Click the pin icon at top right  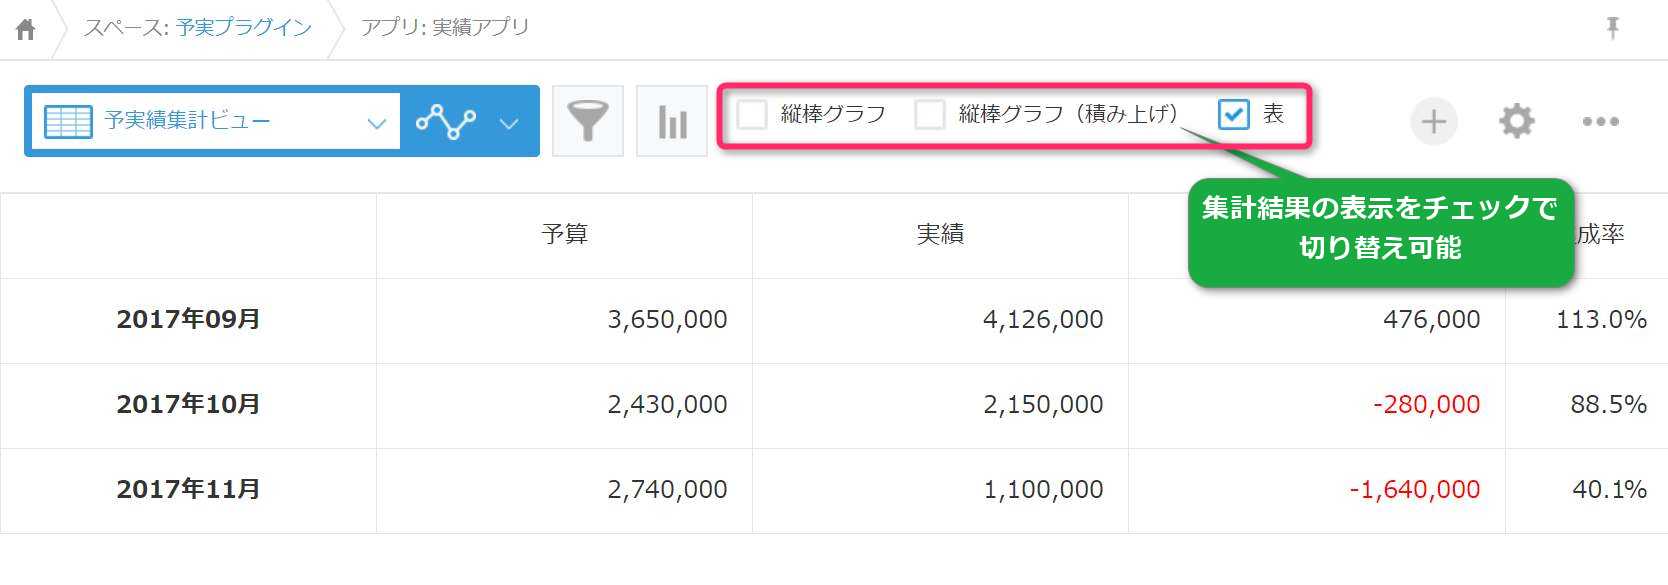(1612, 28)
